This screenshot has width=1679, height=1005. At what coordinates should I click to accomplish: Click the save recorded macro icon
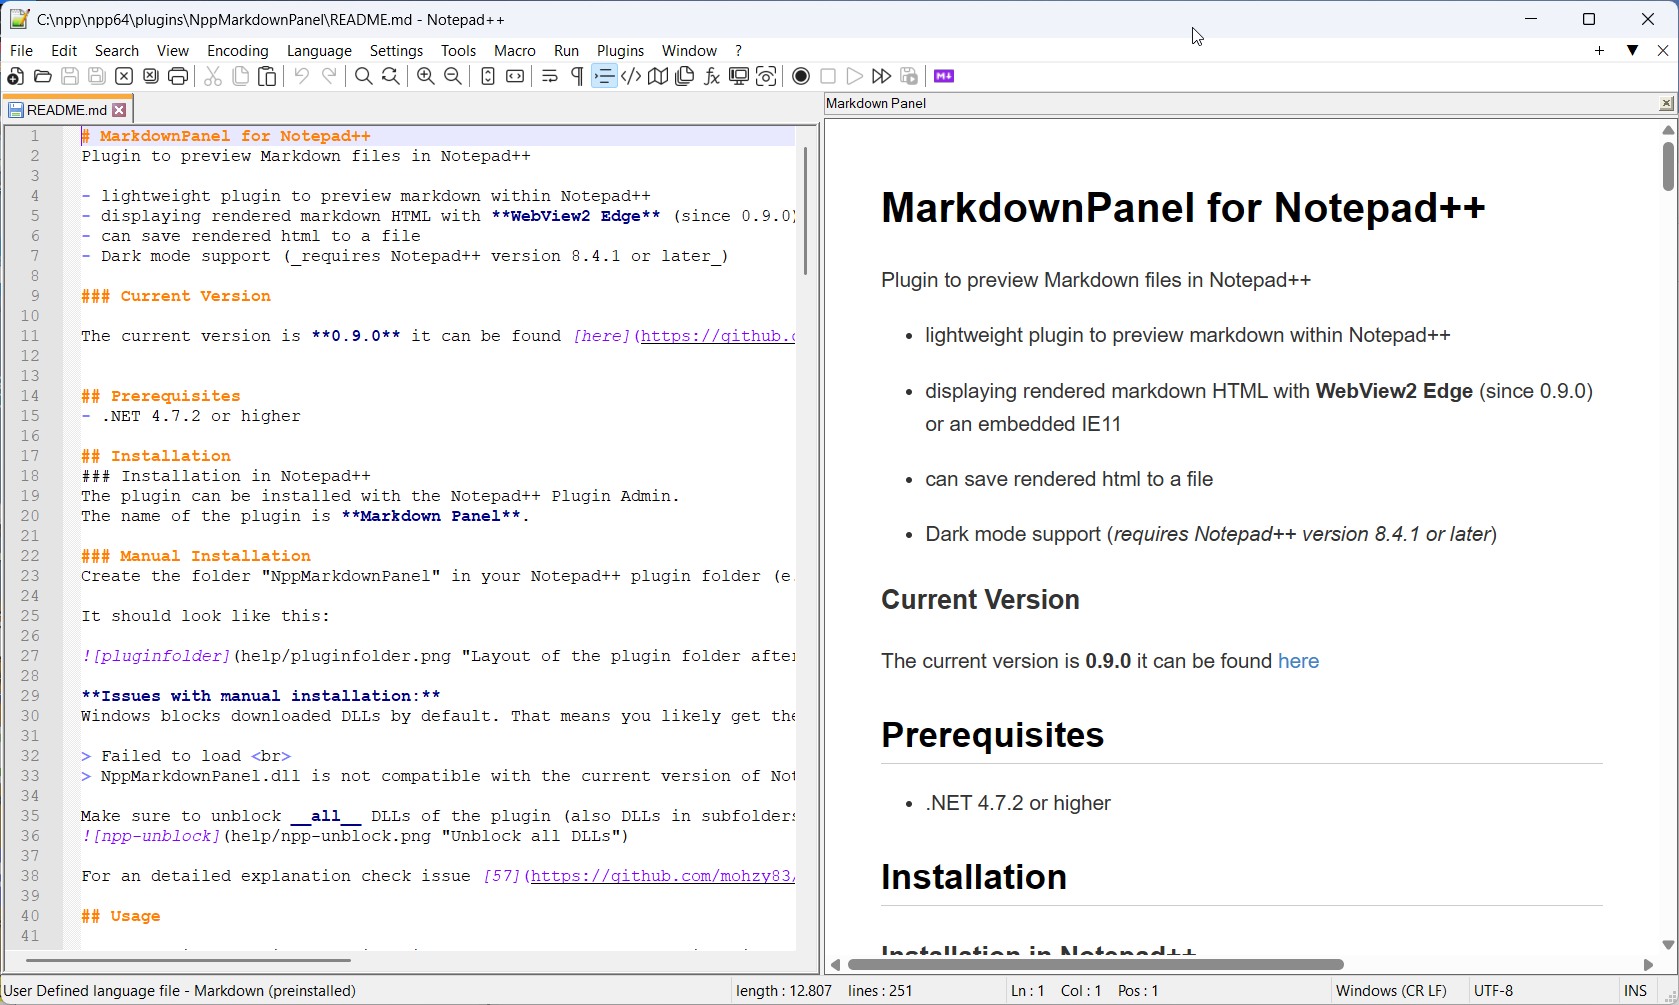[x=909, y=76]
